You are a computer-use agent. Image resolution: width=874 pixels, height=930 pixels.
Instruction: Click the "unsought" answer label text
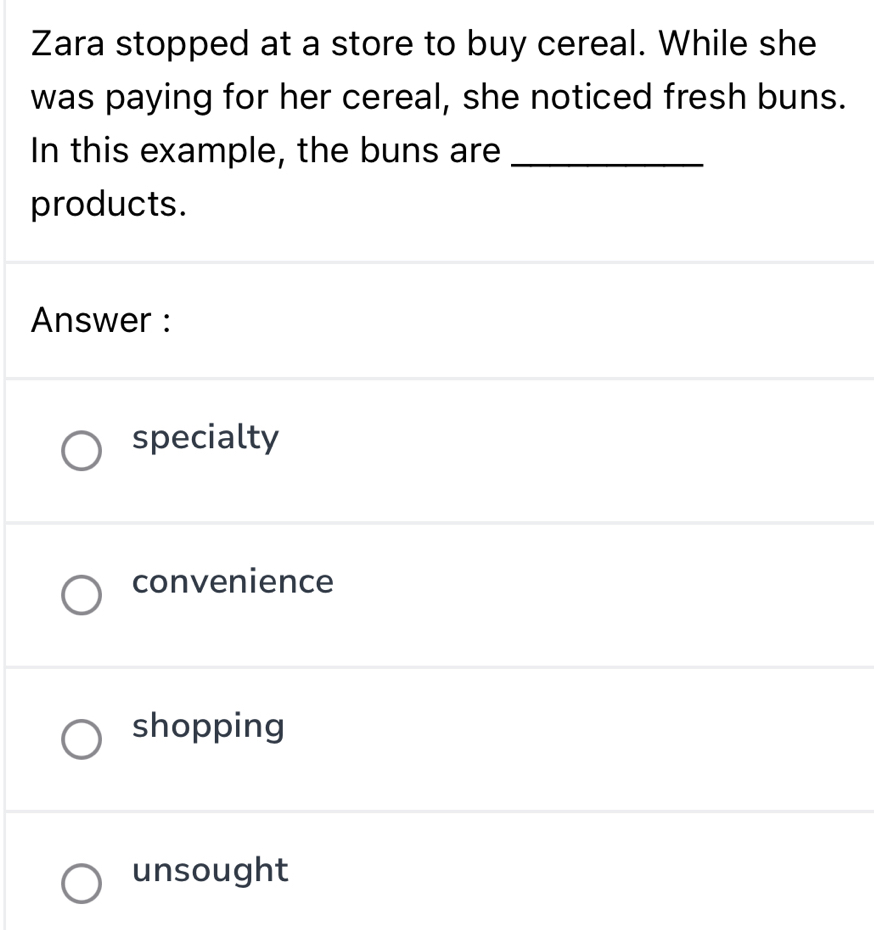click(x=210, y=870)
